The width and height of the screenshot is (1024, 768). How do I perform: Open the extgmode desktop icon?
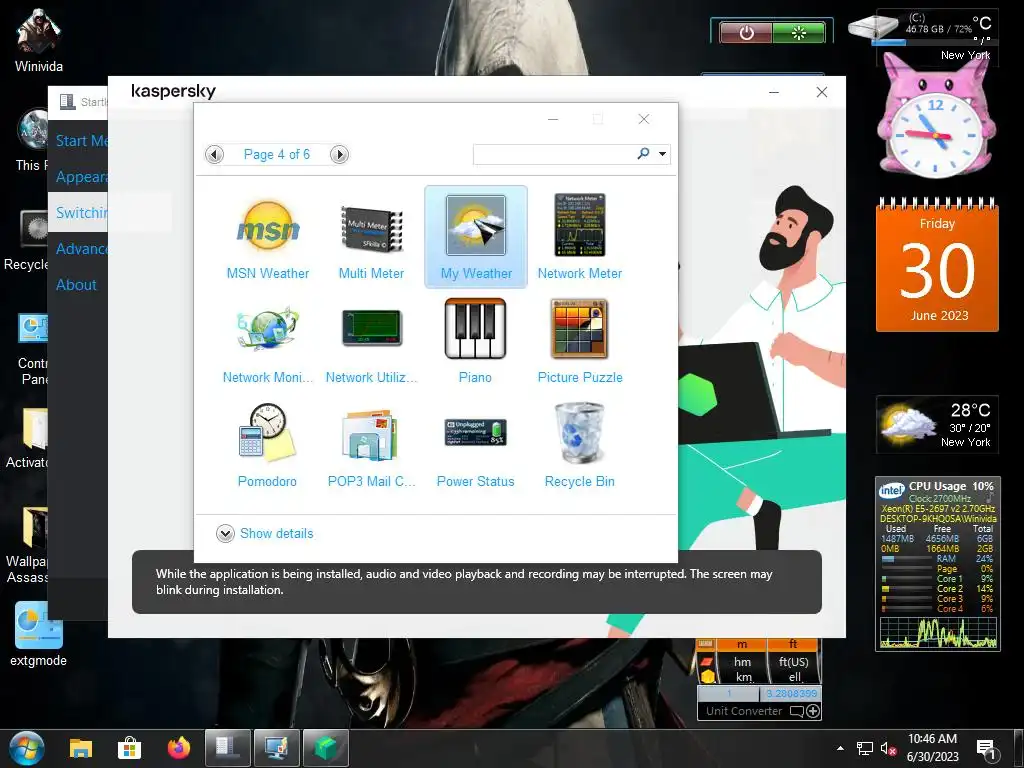(39, 636)
